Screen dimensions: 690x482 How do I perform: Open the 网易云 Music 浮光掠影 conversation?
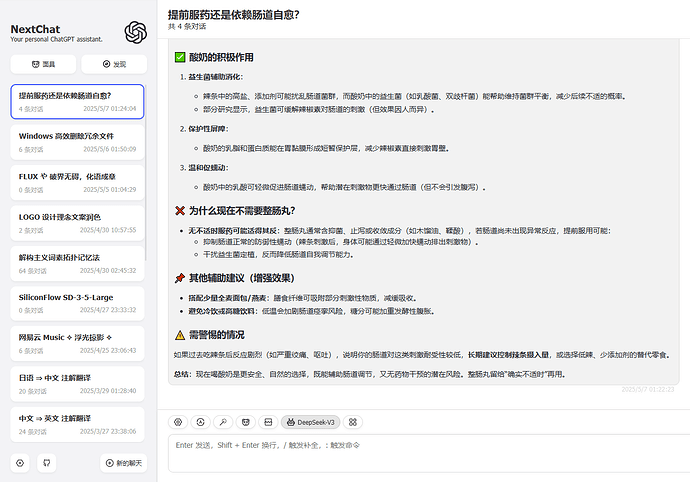(77, 344)
